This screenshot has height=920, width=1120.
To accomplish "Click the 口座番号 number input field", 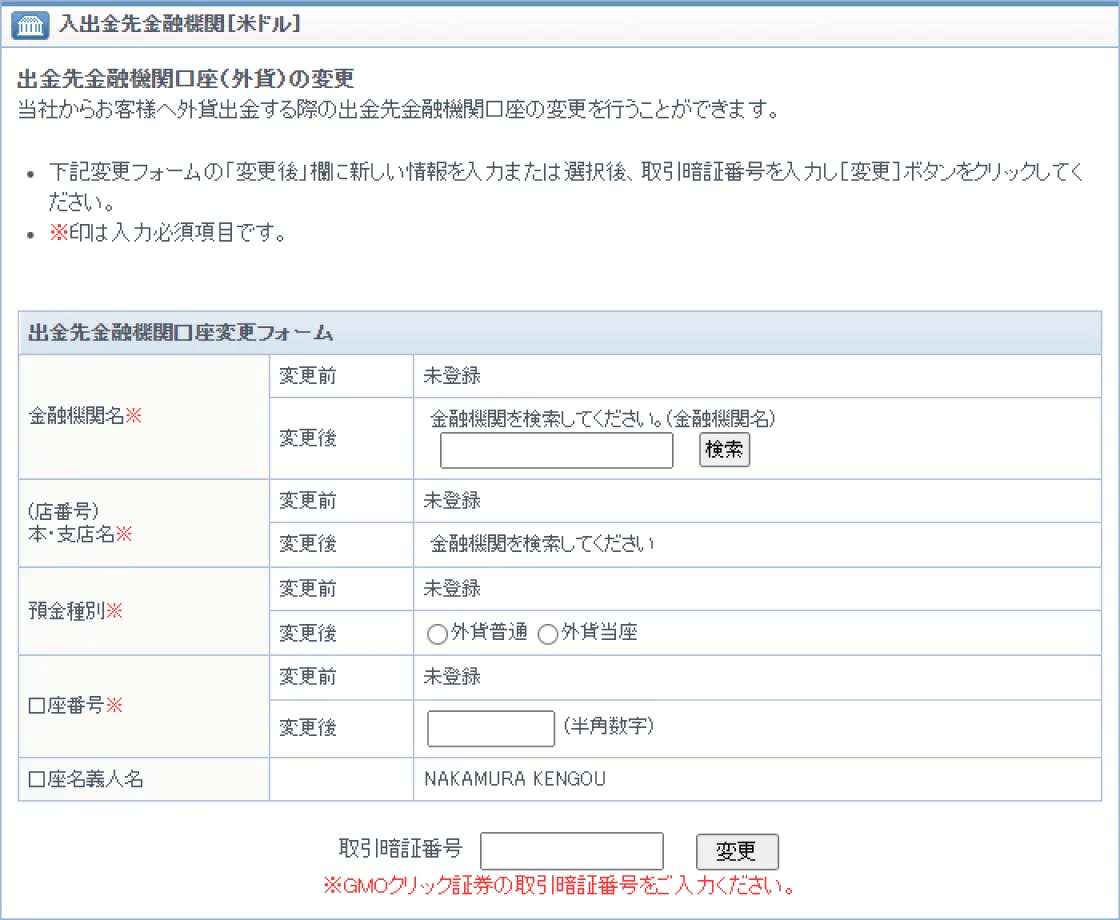I will tap(490, 728).
